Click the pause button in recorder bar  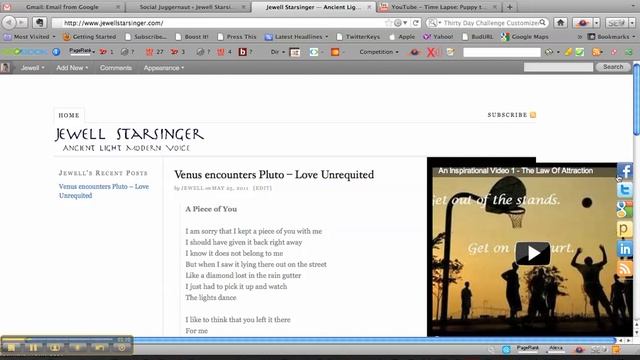click(33, 348)
